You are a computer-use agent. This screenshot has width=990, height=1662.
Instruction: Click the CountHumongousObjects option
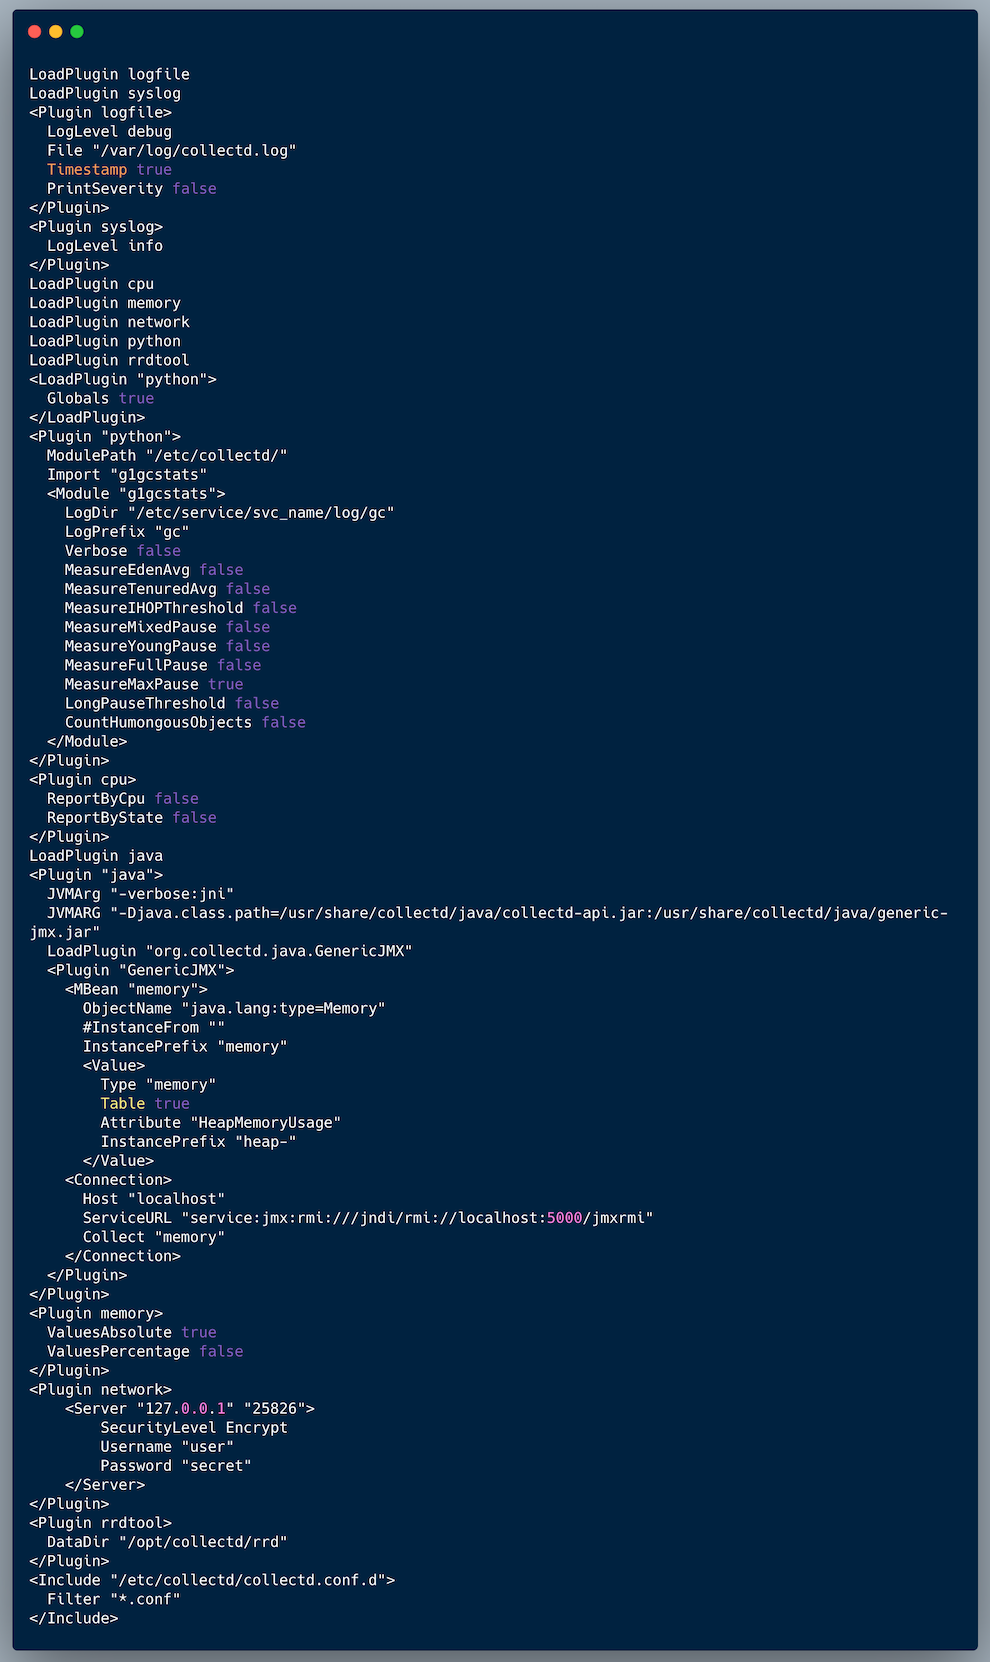pyautogui.click(x=158, y=723)
